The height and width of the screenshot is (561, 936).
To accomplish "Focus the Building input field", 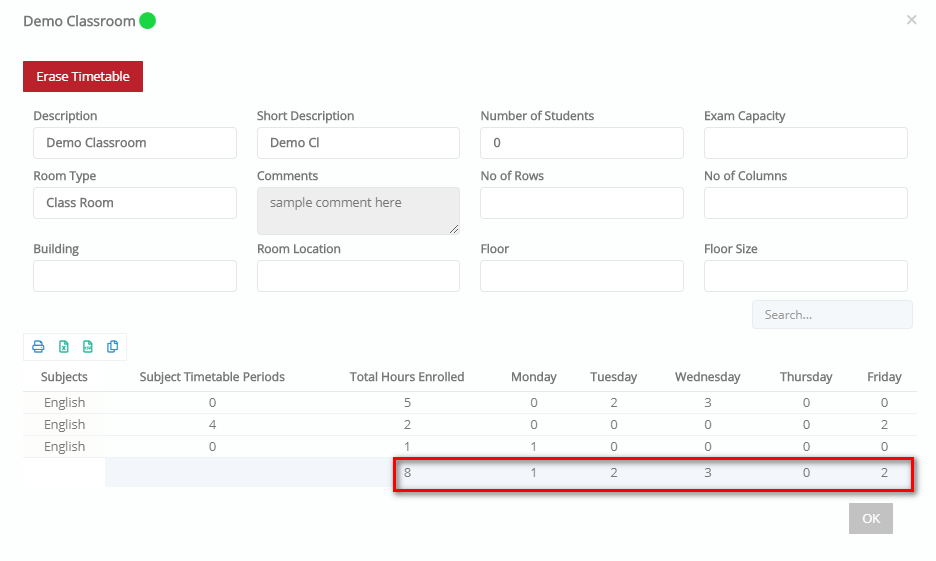I will (135, 276).
